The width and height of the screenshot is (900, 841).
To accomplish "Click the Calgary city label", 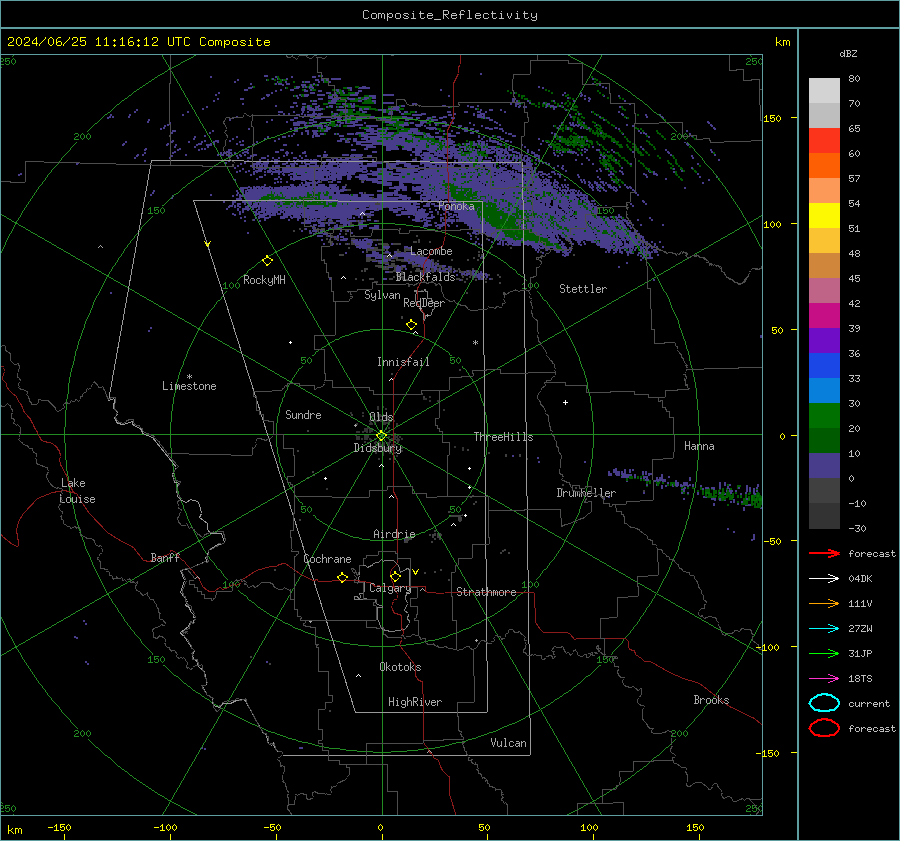I will tap(390, 588).
